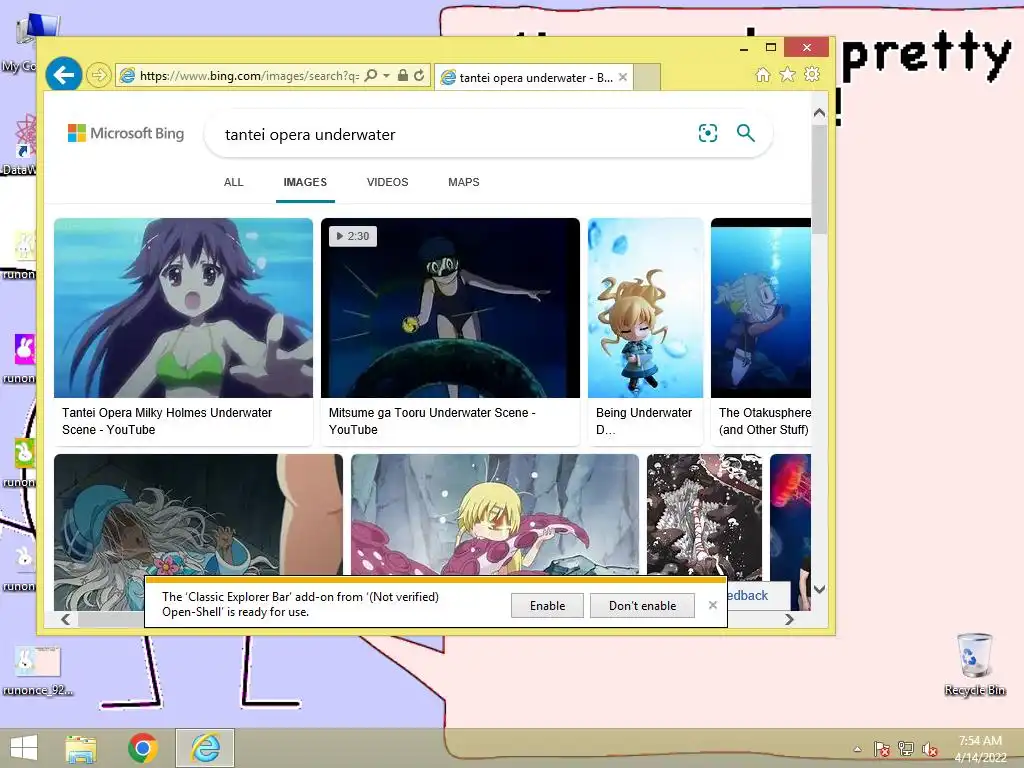This screenshot has width=1024, height=768.
Task: Launch Google Chrome from the taskbar
Action: coord(143,748)
